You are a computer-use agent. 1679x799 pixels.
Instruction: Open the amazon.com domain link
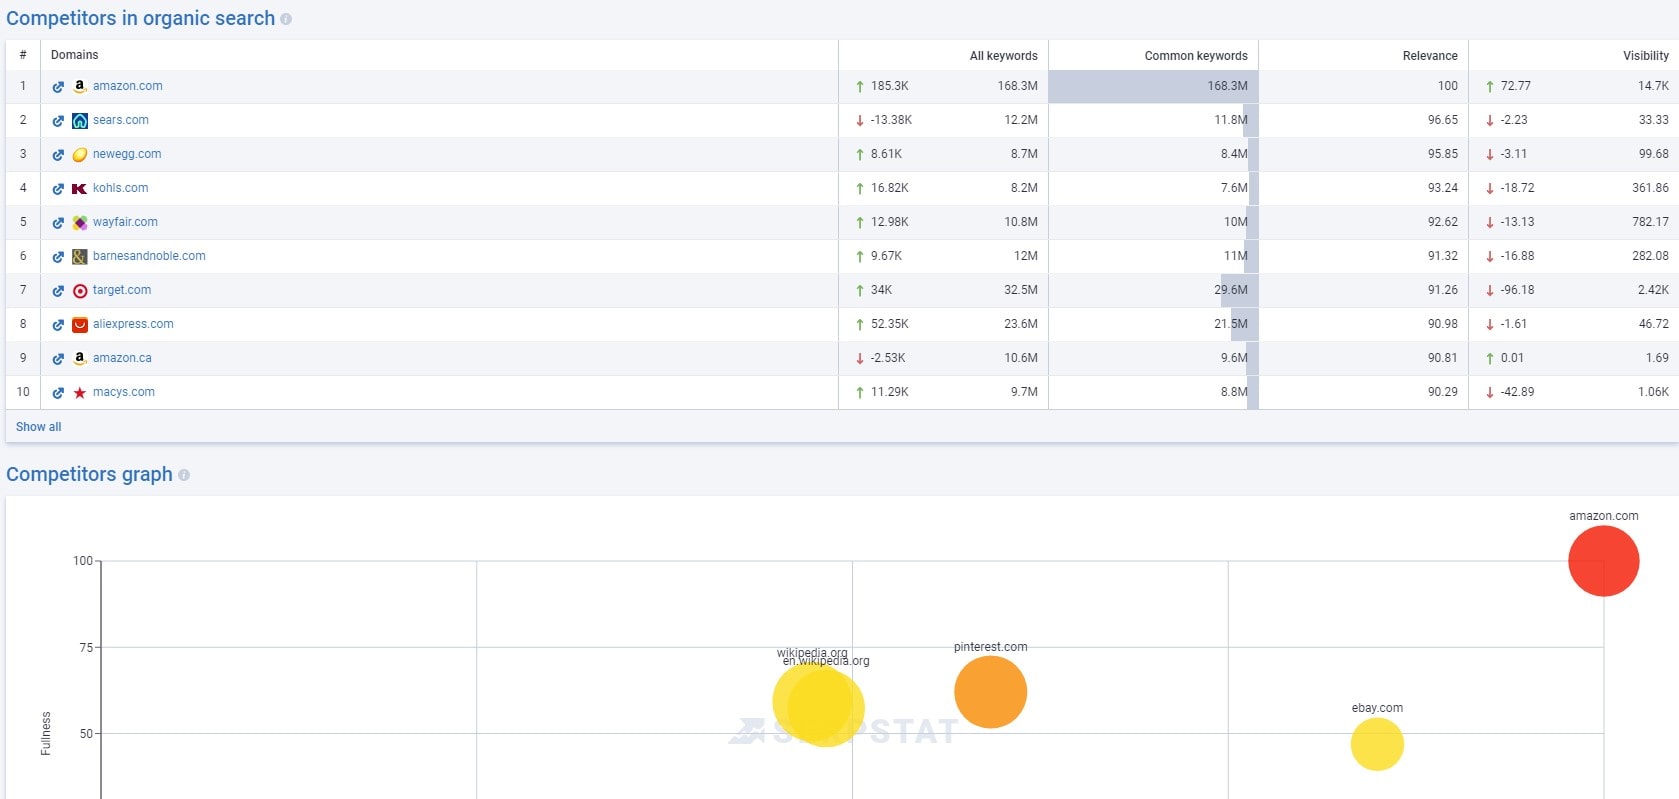point(128,86)
